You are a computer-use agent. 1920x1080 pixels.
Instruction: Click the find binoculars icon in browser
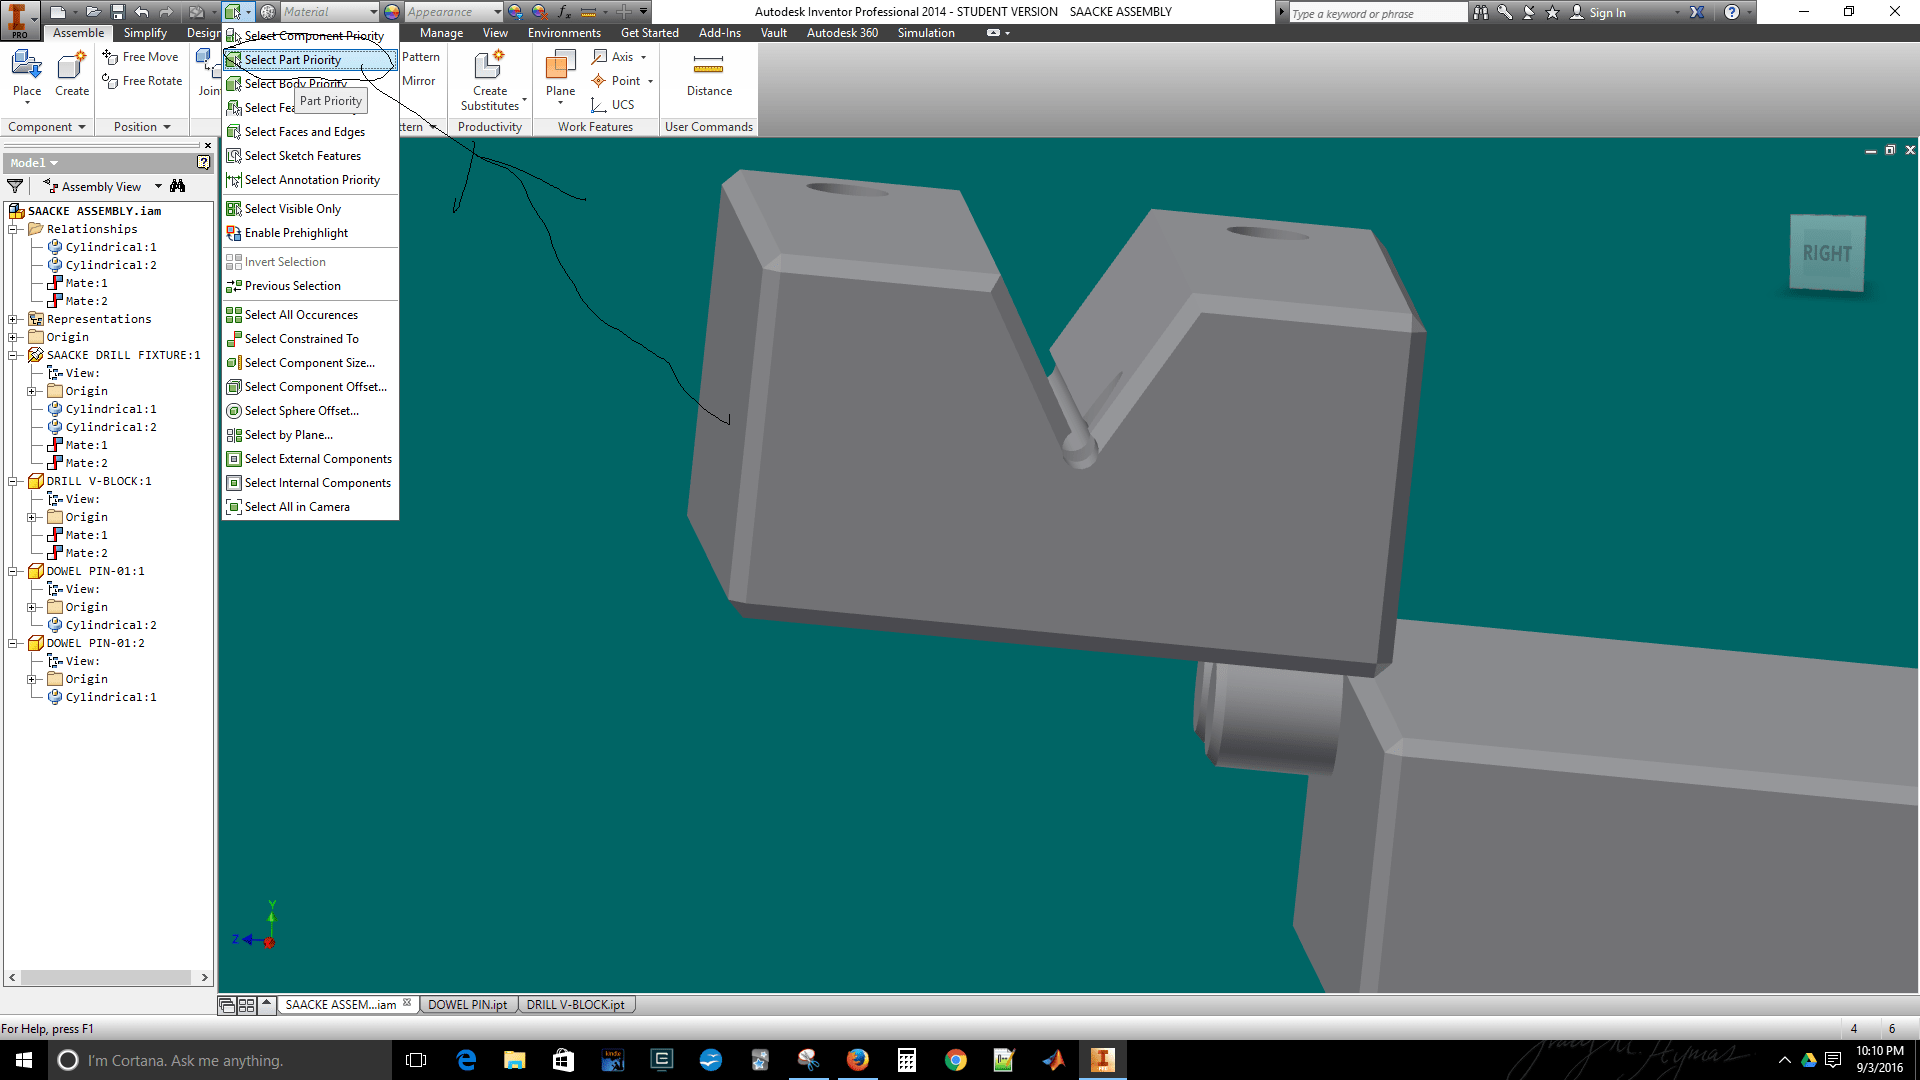point(178,186)
